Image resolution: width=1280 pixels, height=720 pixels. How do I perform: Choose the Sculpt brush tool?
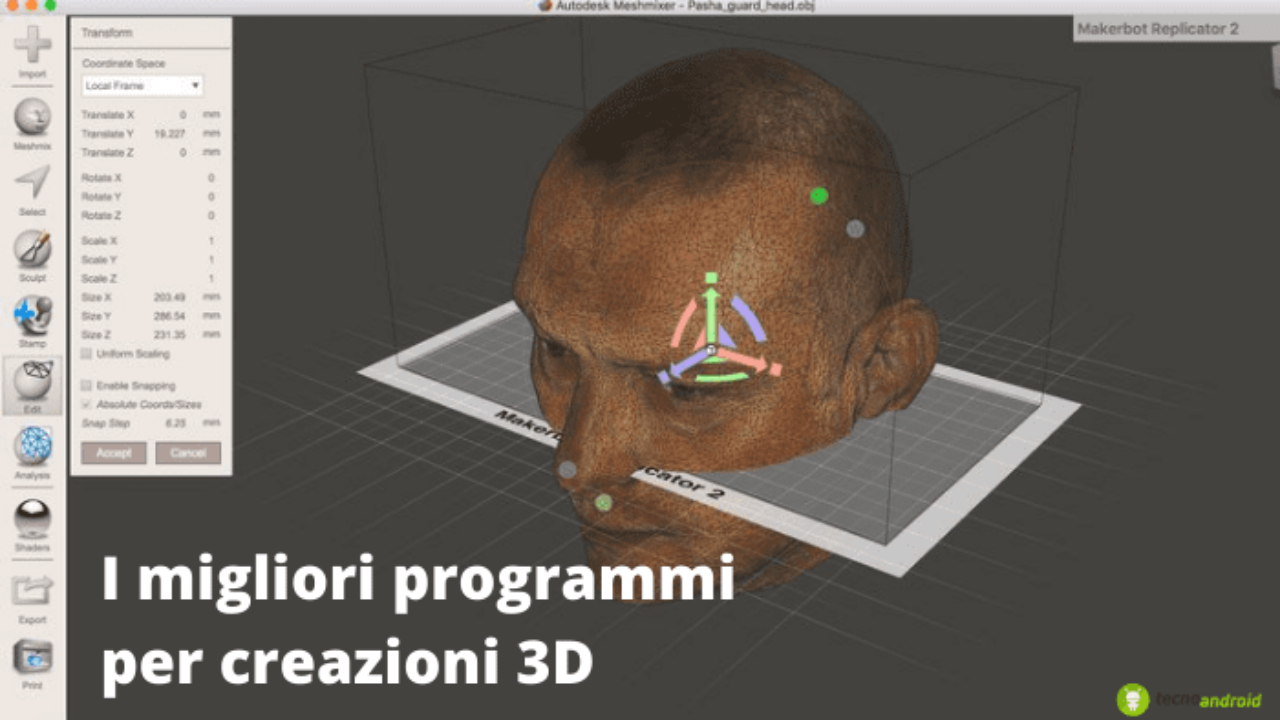click(33, 249)
